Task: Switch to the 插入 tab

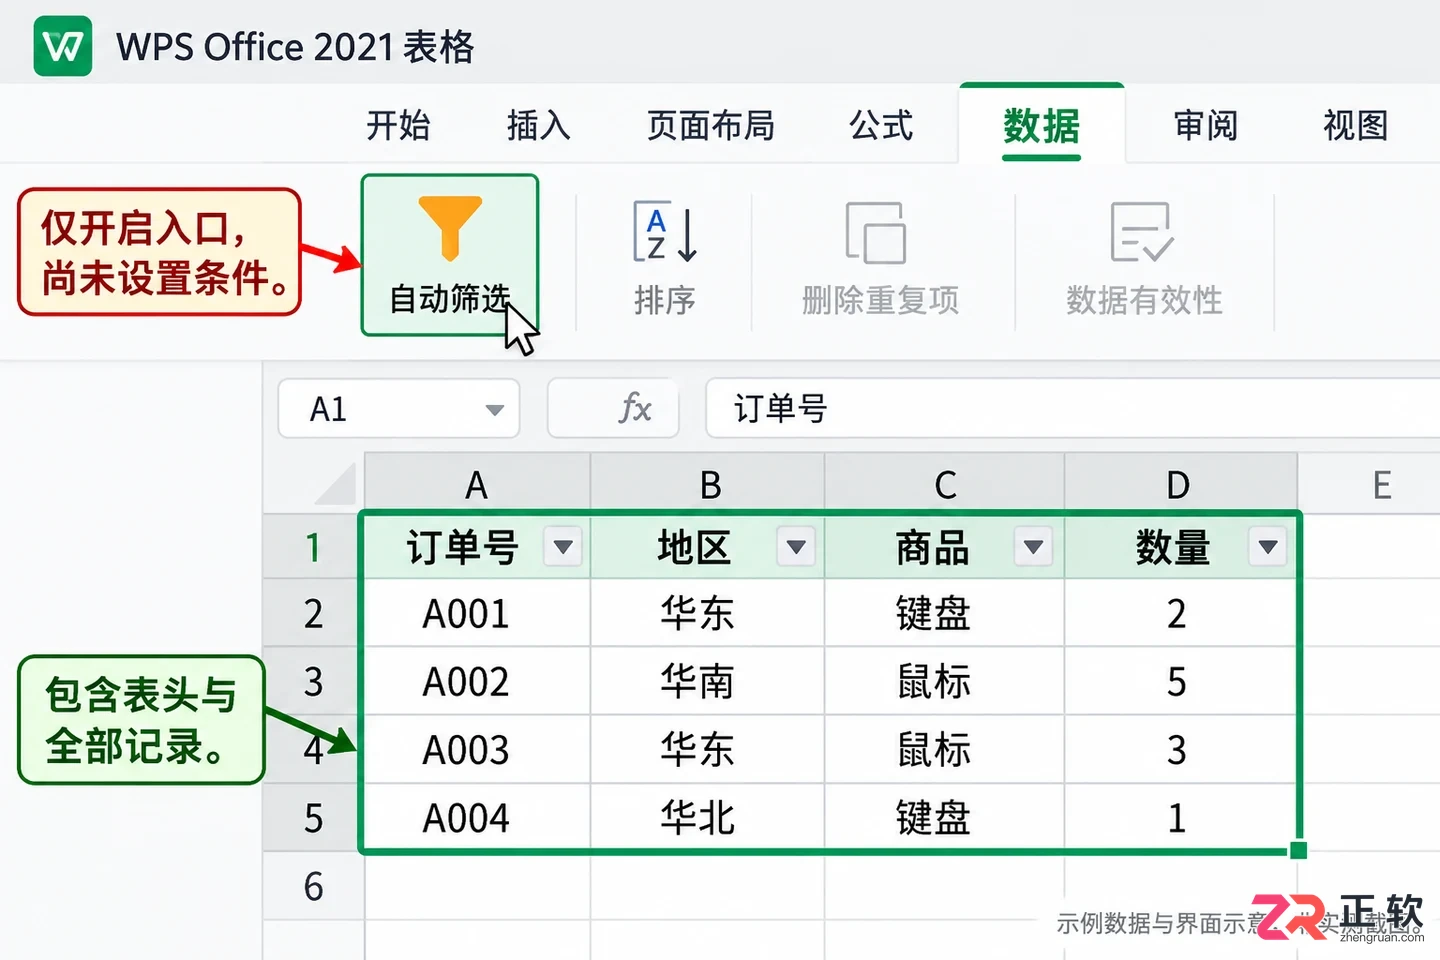Action: click(538, 126)
